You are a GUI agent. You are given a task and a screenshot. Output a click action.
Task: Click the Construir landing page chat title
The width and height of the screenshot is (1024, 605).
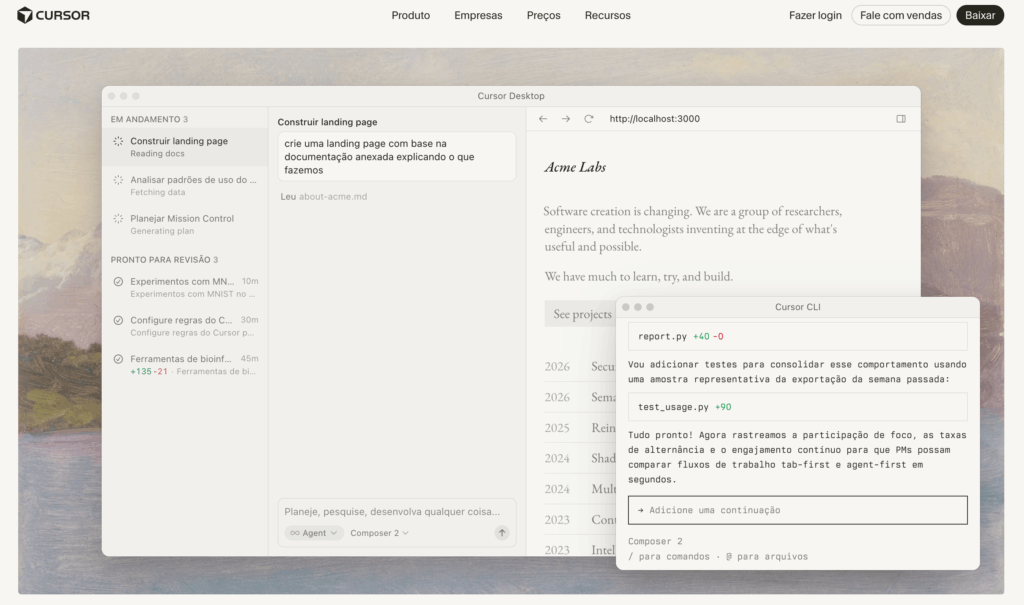coord(327,122)
